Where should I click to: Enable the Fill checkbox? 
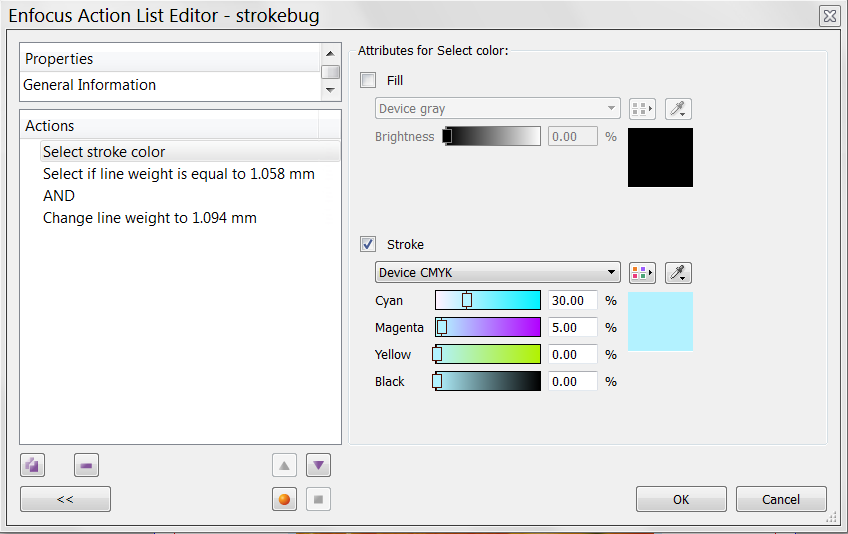click(x=368, y=80)
